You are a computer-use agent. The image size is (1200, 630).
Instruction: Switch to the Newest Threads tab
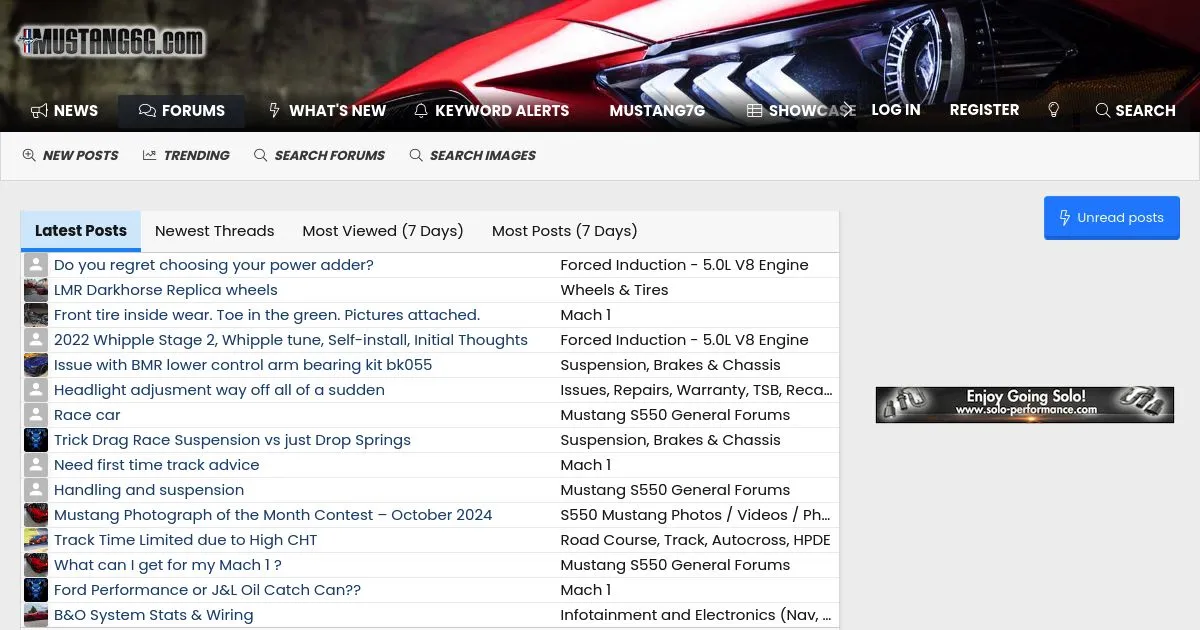click(215, 231)
